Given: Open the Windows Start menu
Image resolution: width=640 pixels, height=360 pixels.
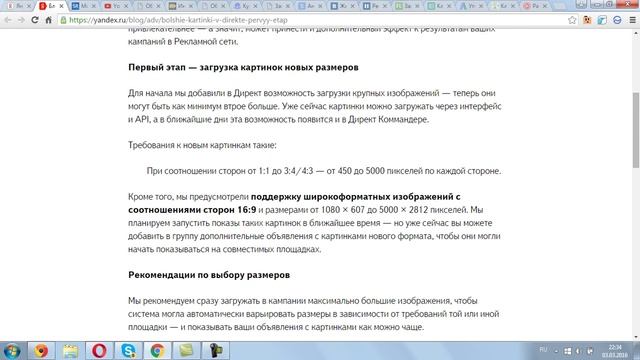Looking at the screenshot, I should tap(12, 351).
